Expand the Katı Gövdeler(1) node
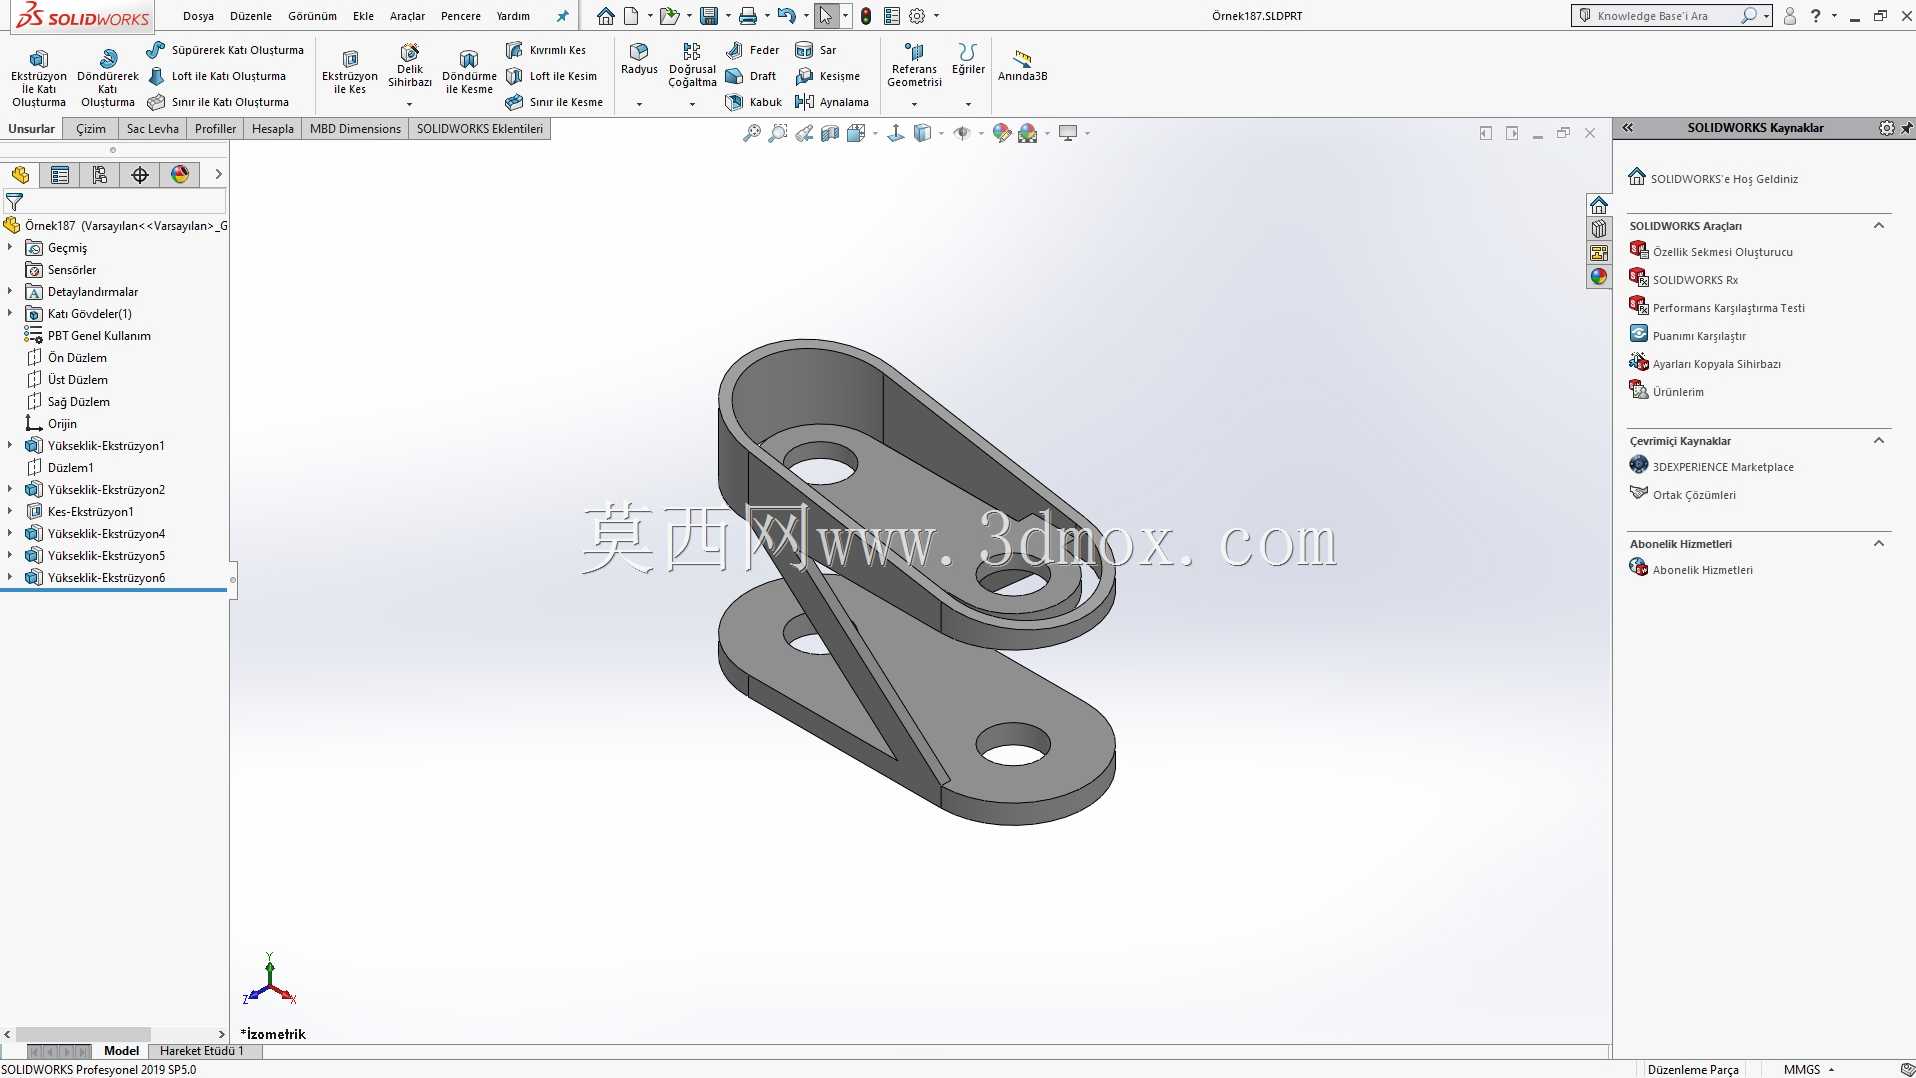The height and width of the screenshot is (1078, 1916). pyautogui.click(x=10, y=313)
